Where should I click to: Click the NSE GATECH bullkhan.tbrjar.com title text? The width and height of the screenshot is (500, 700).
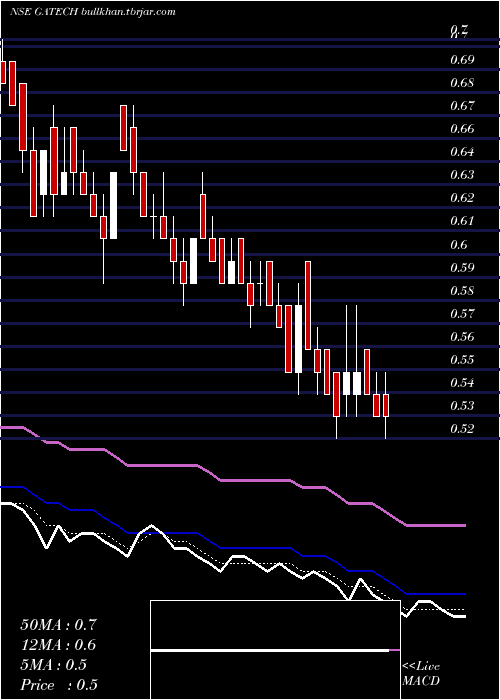(x=92, y=12)
